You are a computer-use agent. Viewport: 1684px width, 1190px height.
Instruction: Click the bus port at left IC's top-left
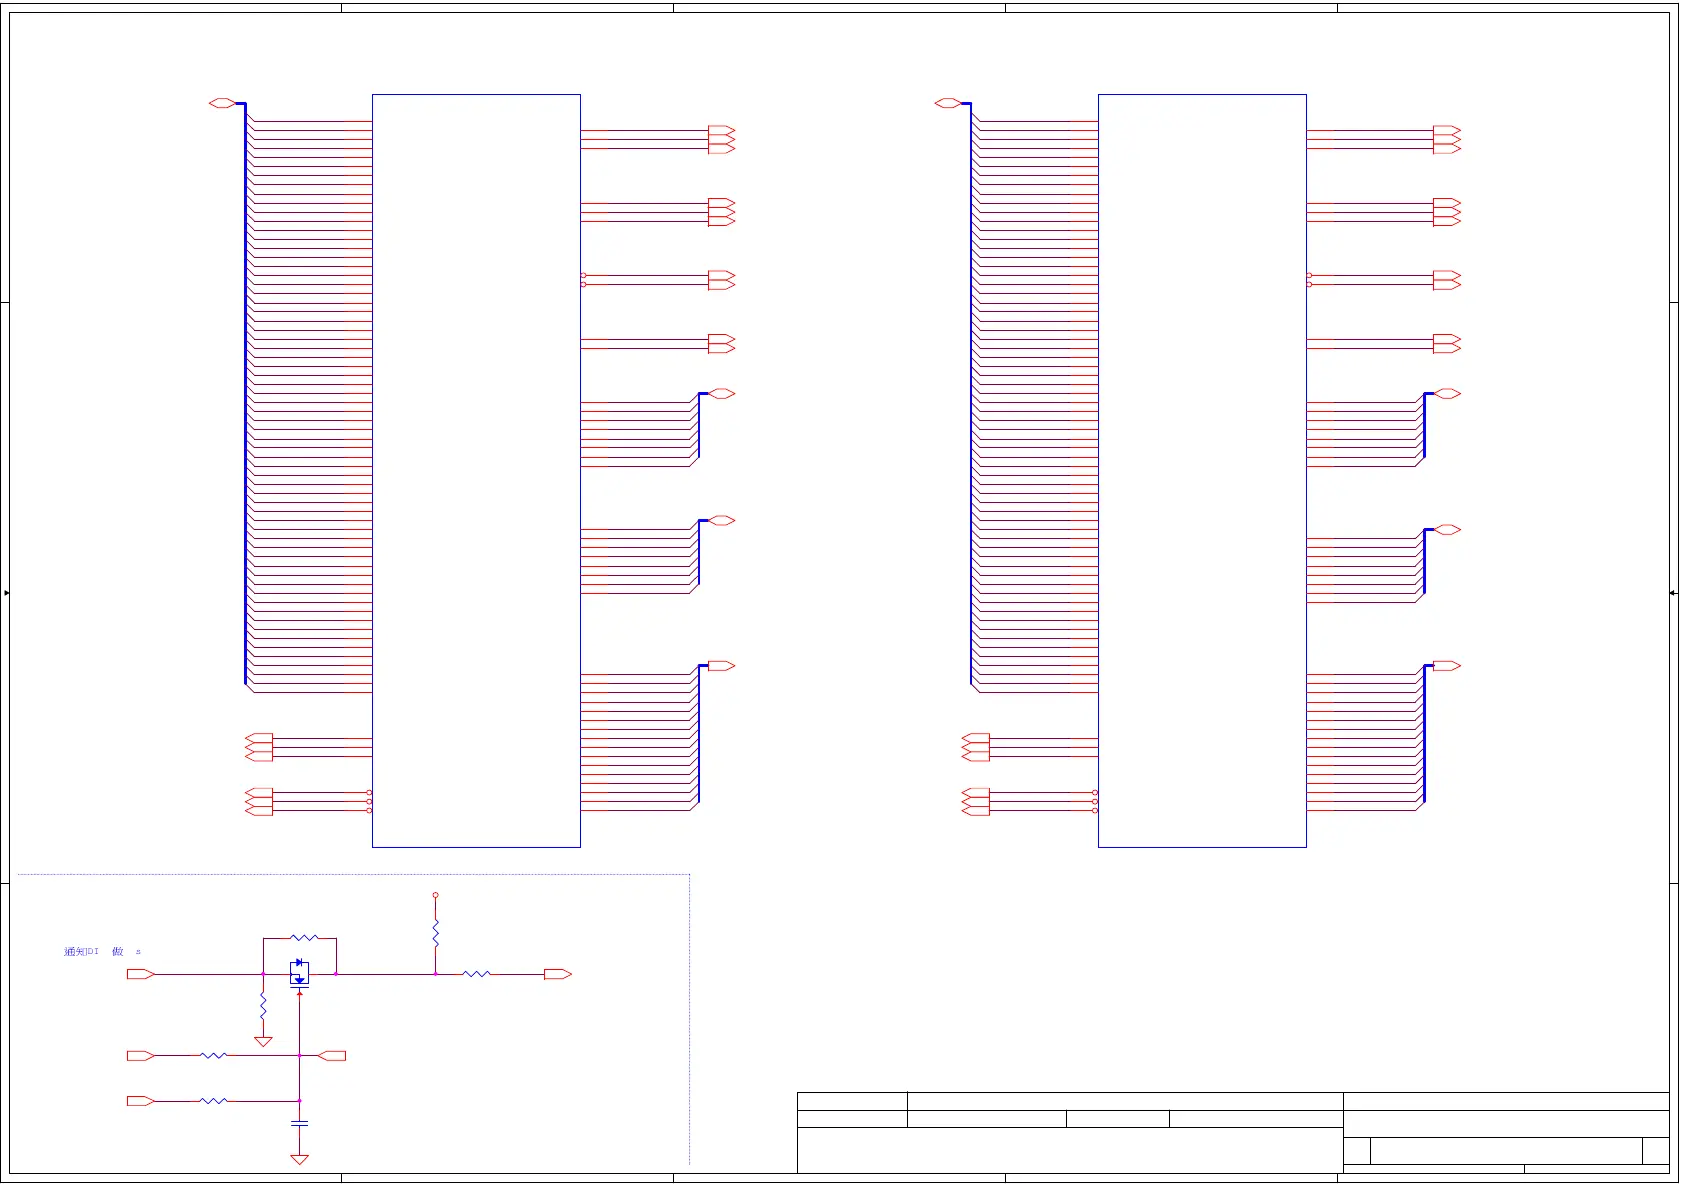pyautogui.click(x=222, y=103)
